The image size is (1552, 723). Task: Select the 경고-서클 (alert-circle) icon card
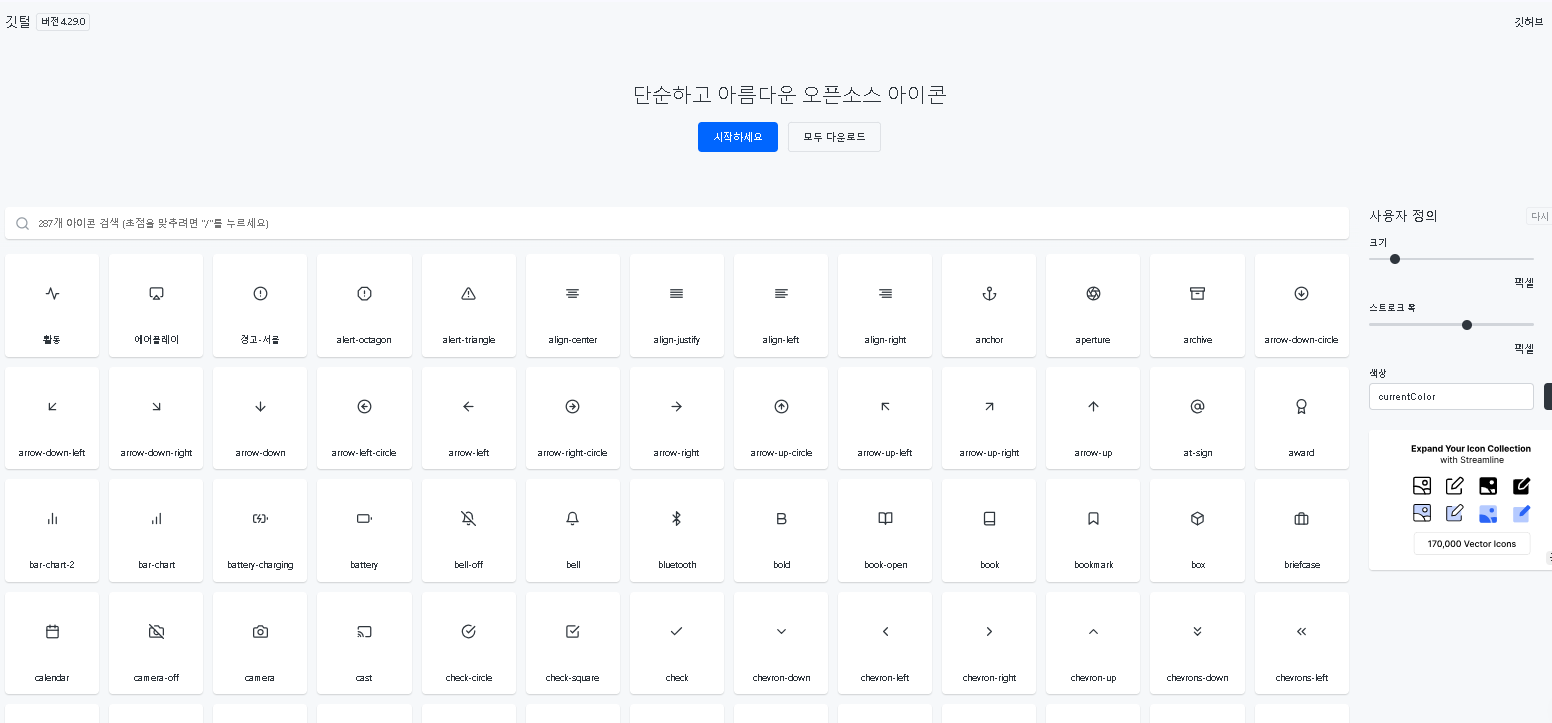[260, 305]
